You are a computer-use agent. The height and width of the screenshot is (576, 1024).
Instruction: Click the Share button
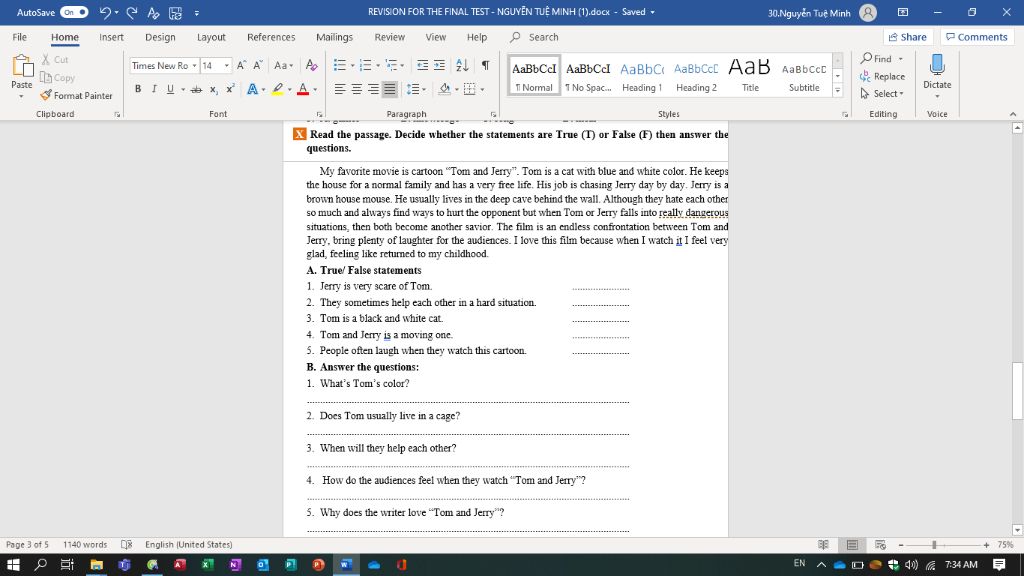[907, 37]
